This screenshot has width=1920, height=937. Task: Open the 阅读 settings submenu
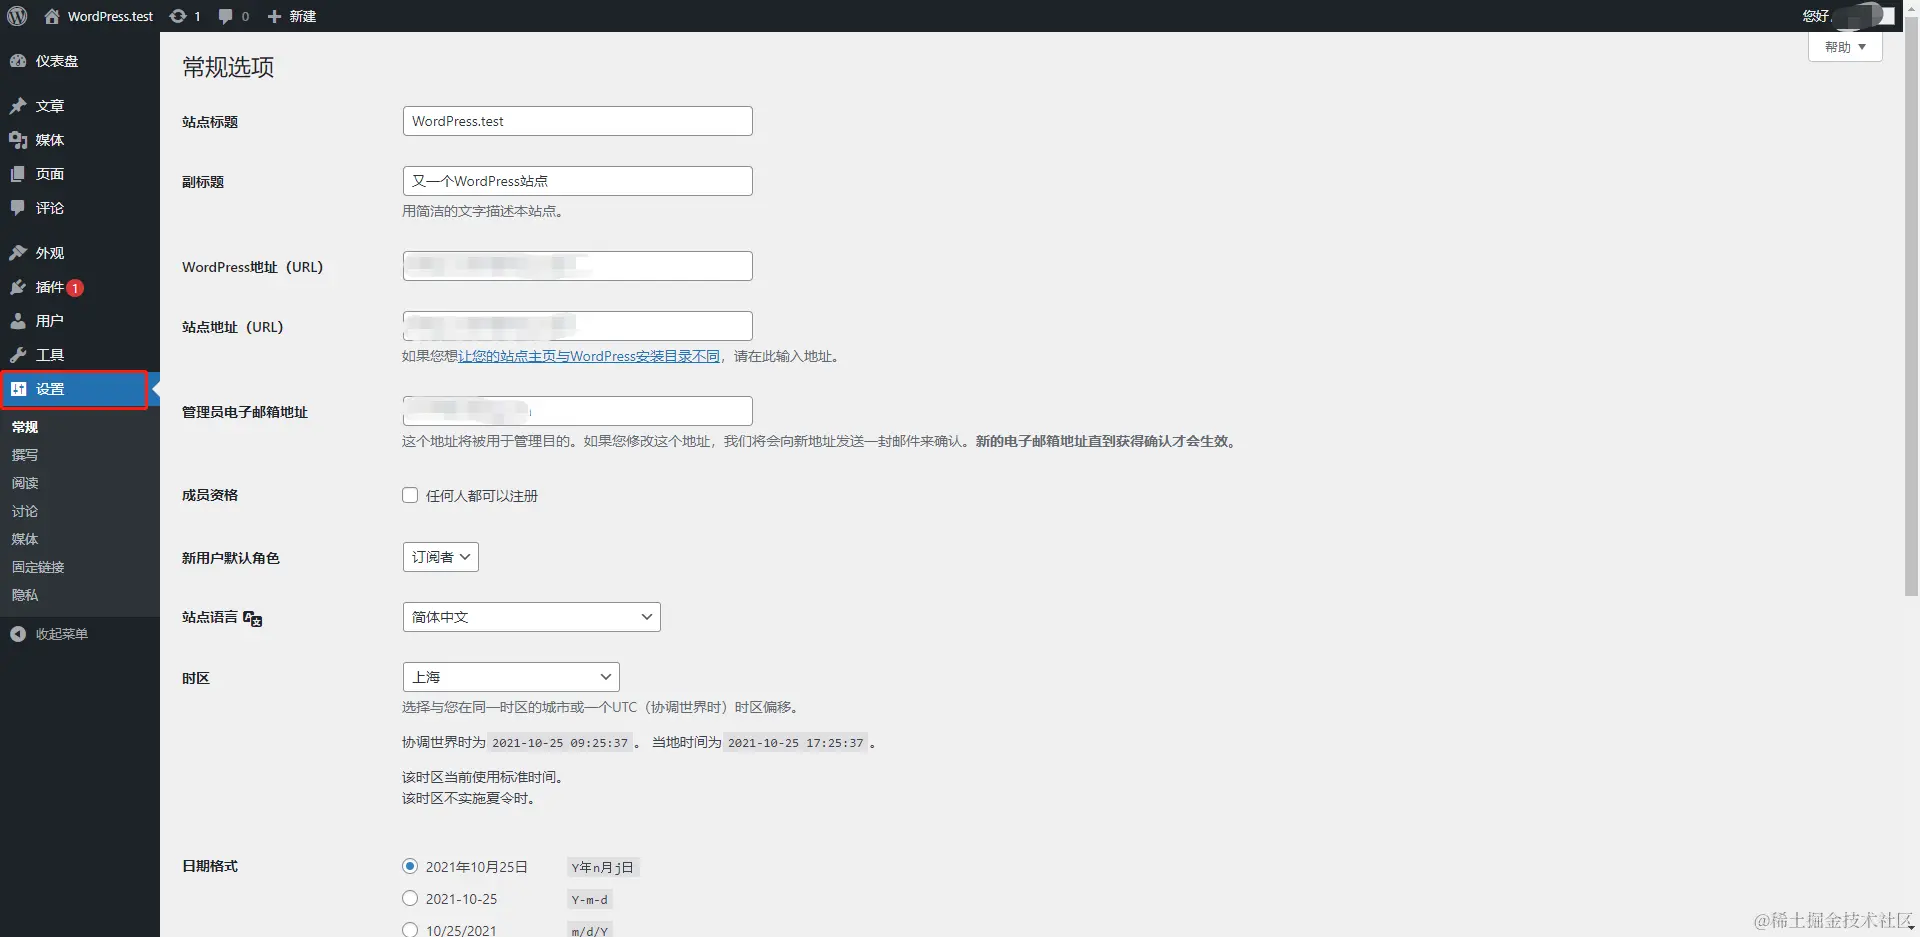click(25, 483)
